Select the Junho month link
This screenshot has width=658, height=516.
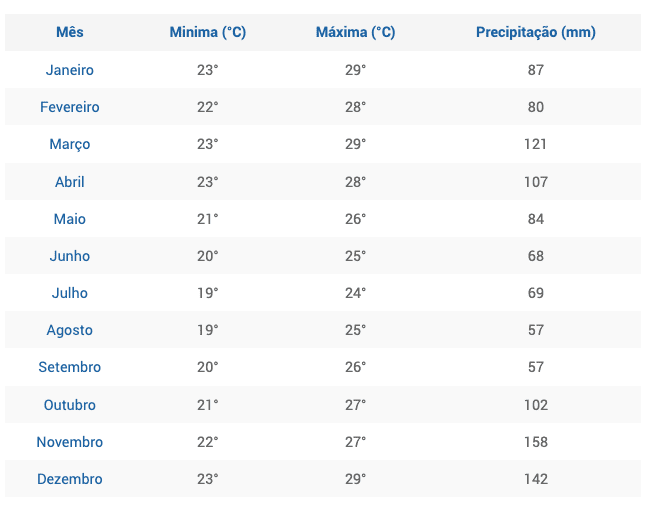coord(70,256)
